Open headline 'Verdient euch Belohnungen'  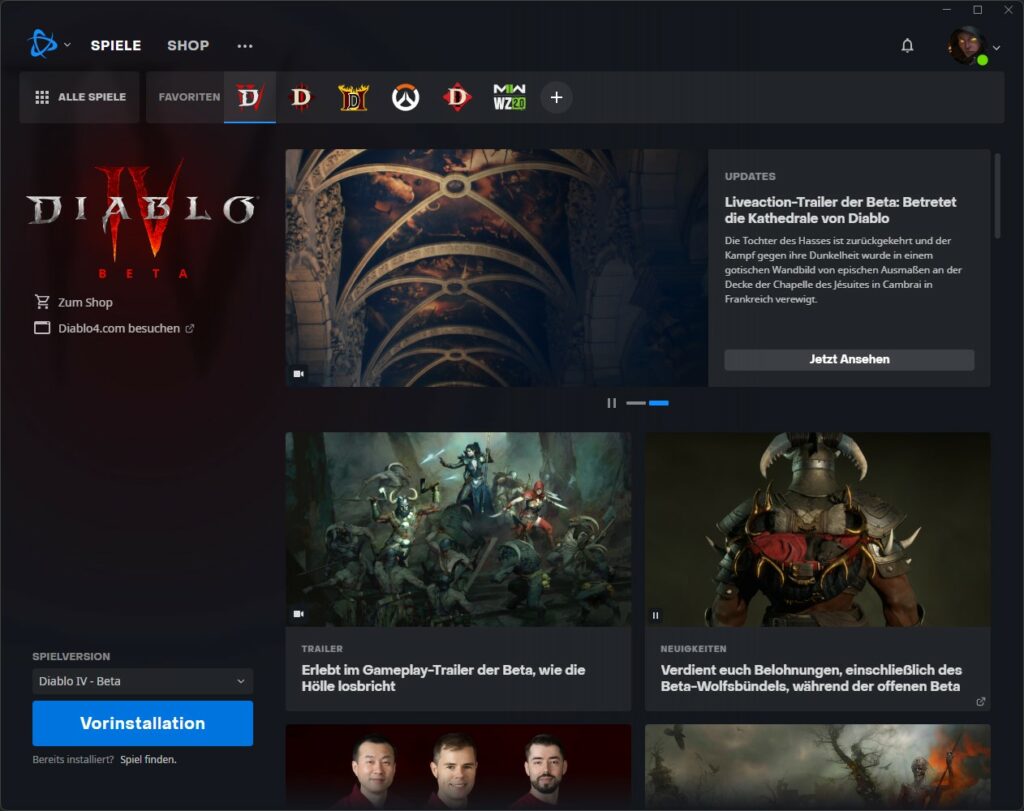810,678
